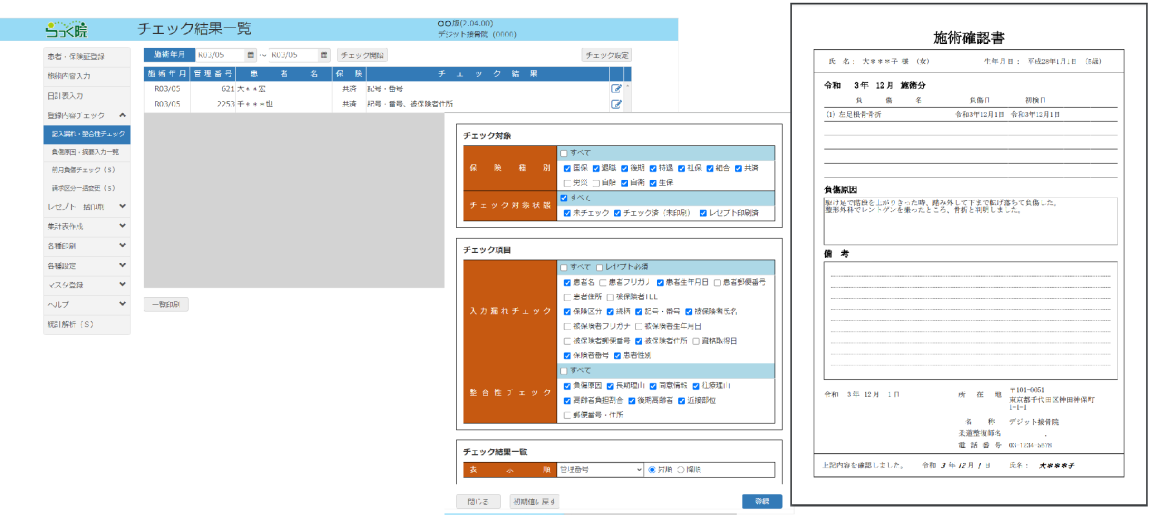This screenshot has width=1150, height=521.
Task: Toggle the 患者名 check item
Action: [565, 283]
